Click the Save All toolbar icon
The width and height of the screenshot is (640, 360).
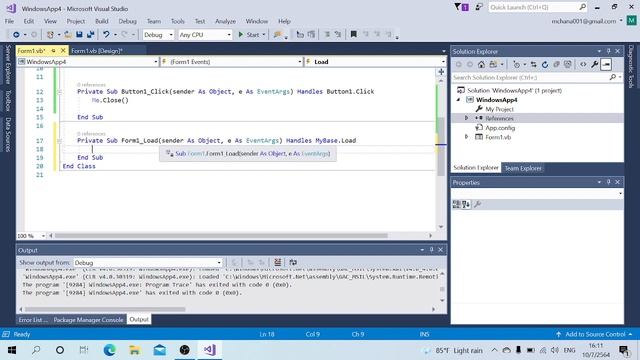(x=90, y=35)
